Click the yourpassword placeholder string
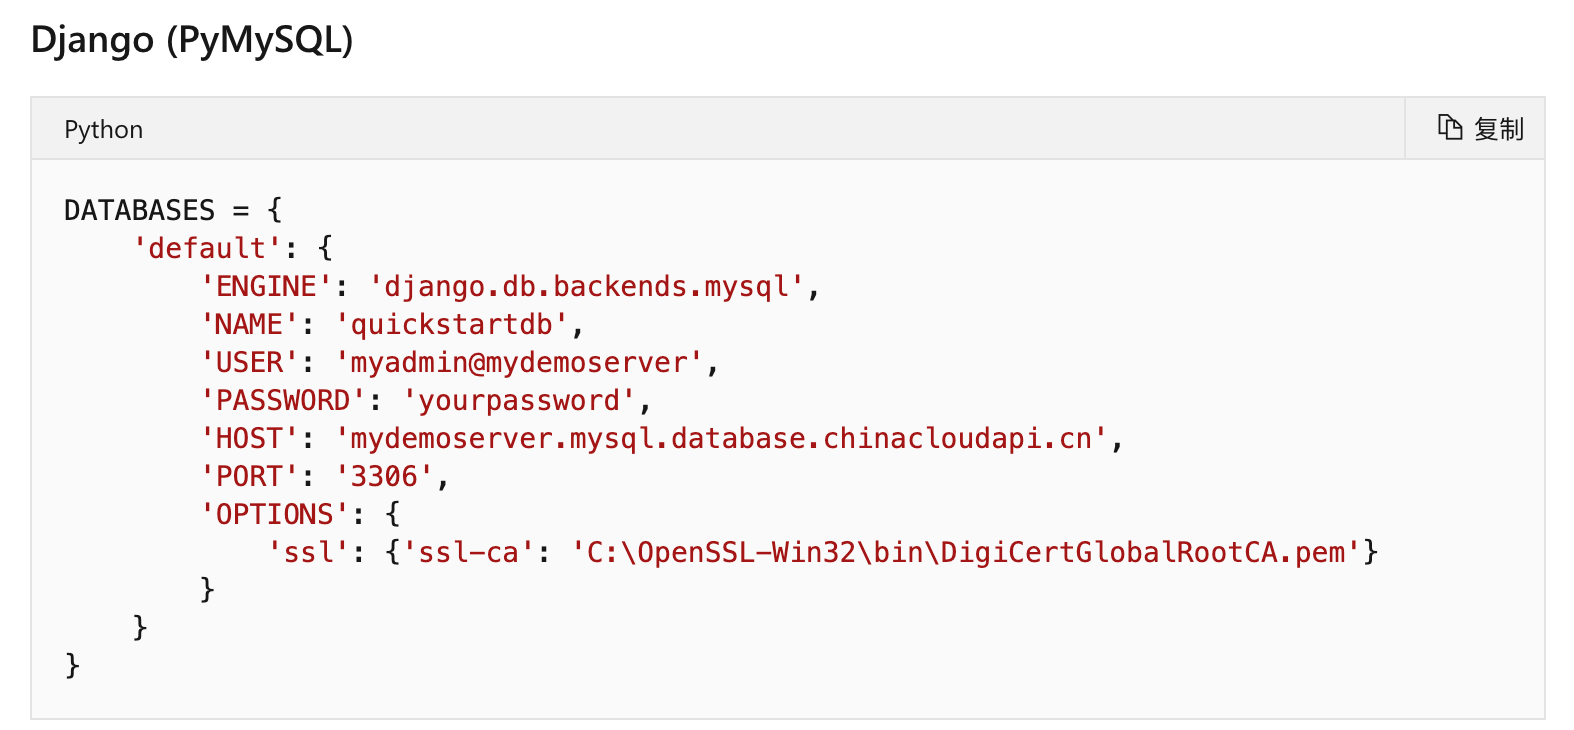The width and height of the screenshot is (1574, 730). pyautogui.click(x=520, y=399)
